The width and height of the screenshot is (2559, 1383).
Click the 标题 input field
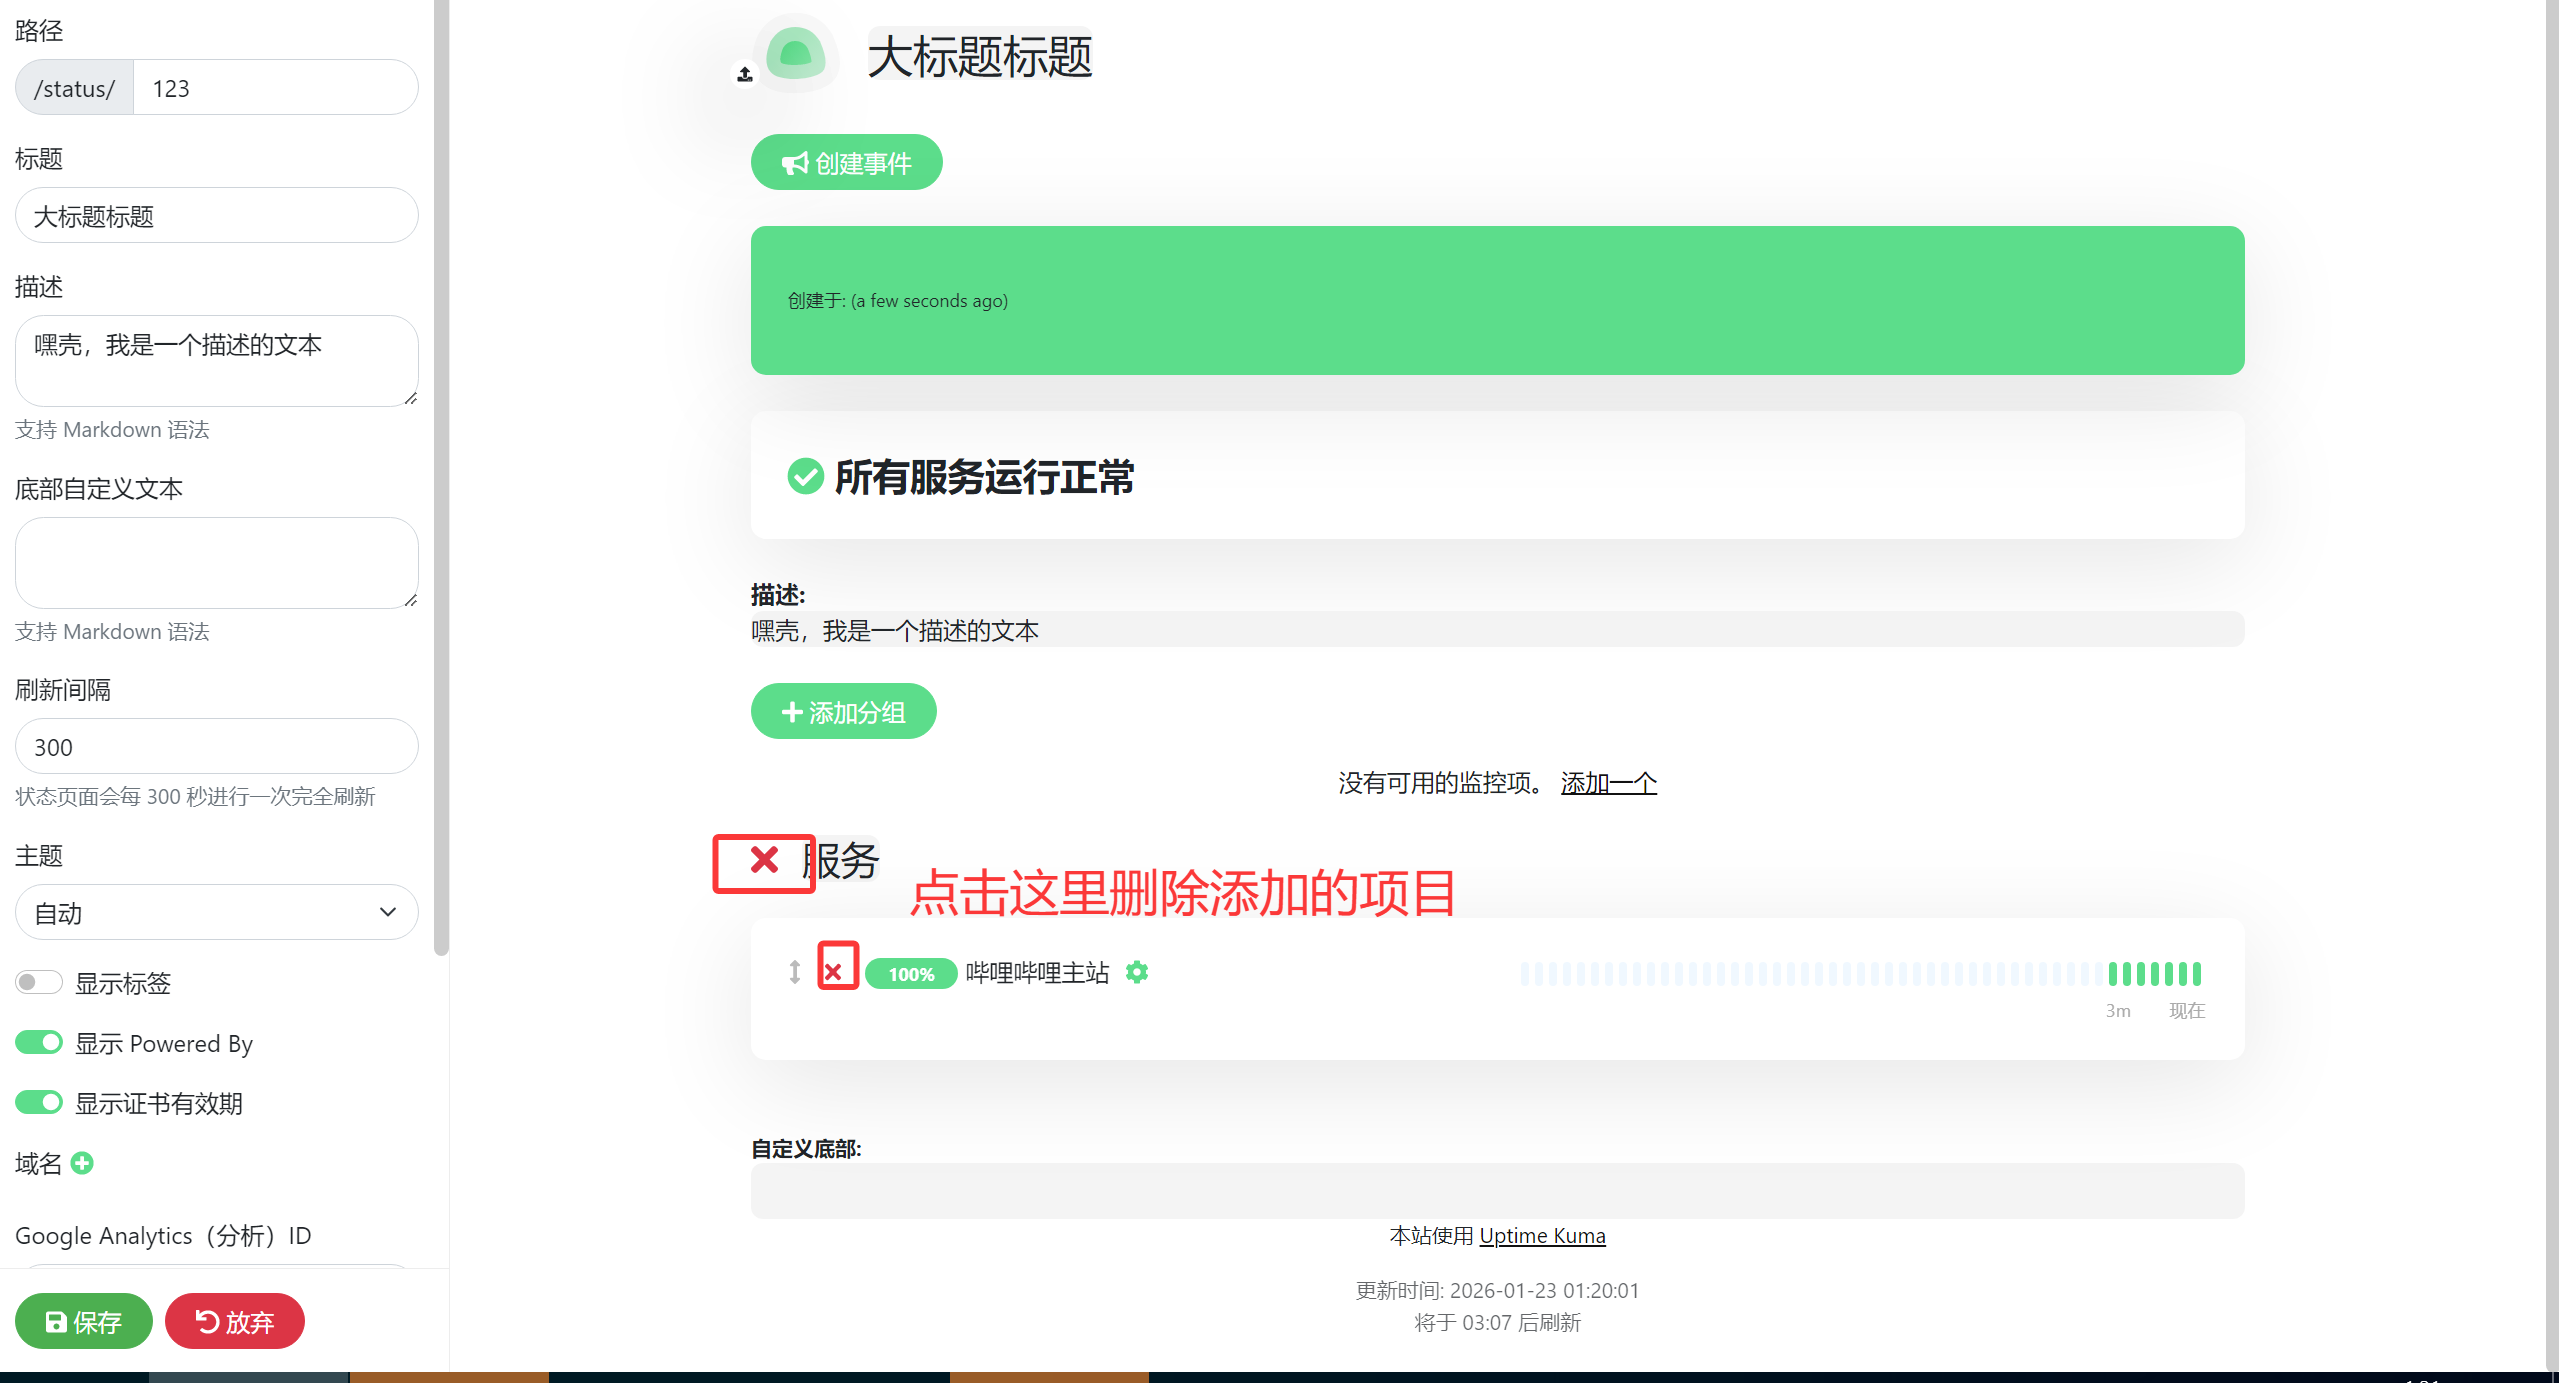point(216,215)
